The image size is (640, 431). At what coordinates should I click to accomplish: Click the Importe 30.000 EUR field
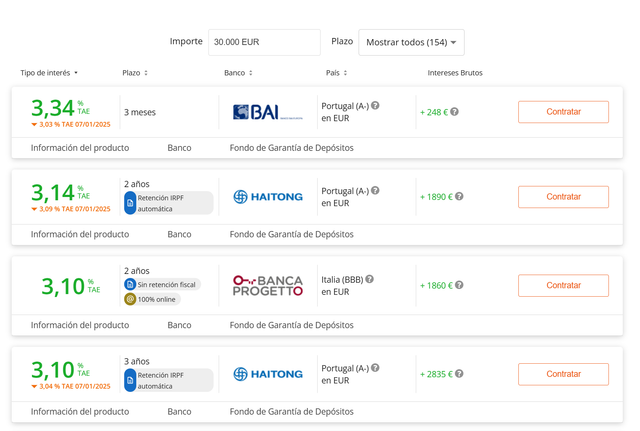coord(264,42)
